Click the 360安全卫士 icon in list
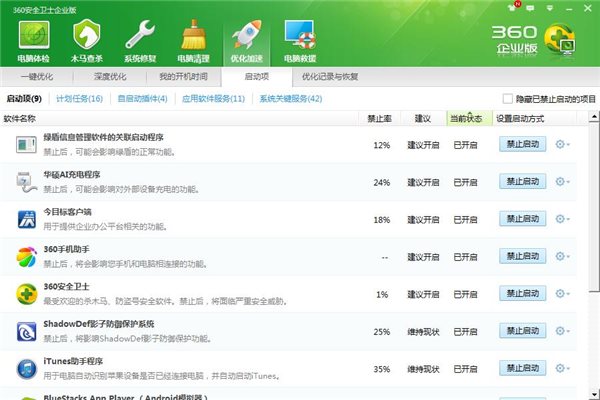The width and height of the screenshot is (600, 400). 26,294
